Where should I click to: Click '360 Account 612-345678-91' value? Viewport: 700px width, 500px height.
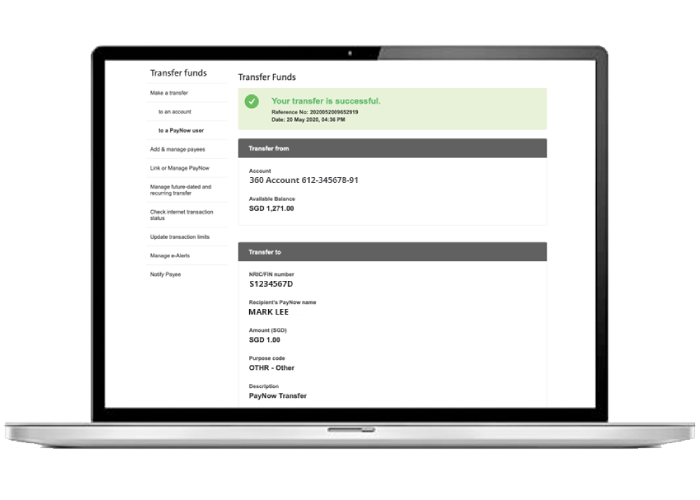click(x=304, y=180)
